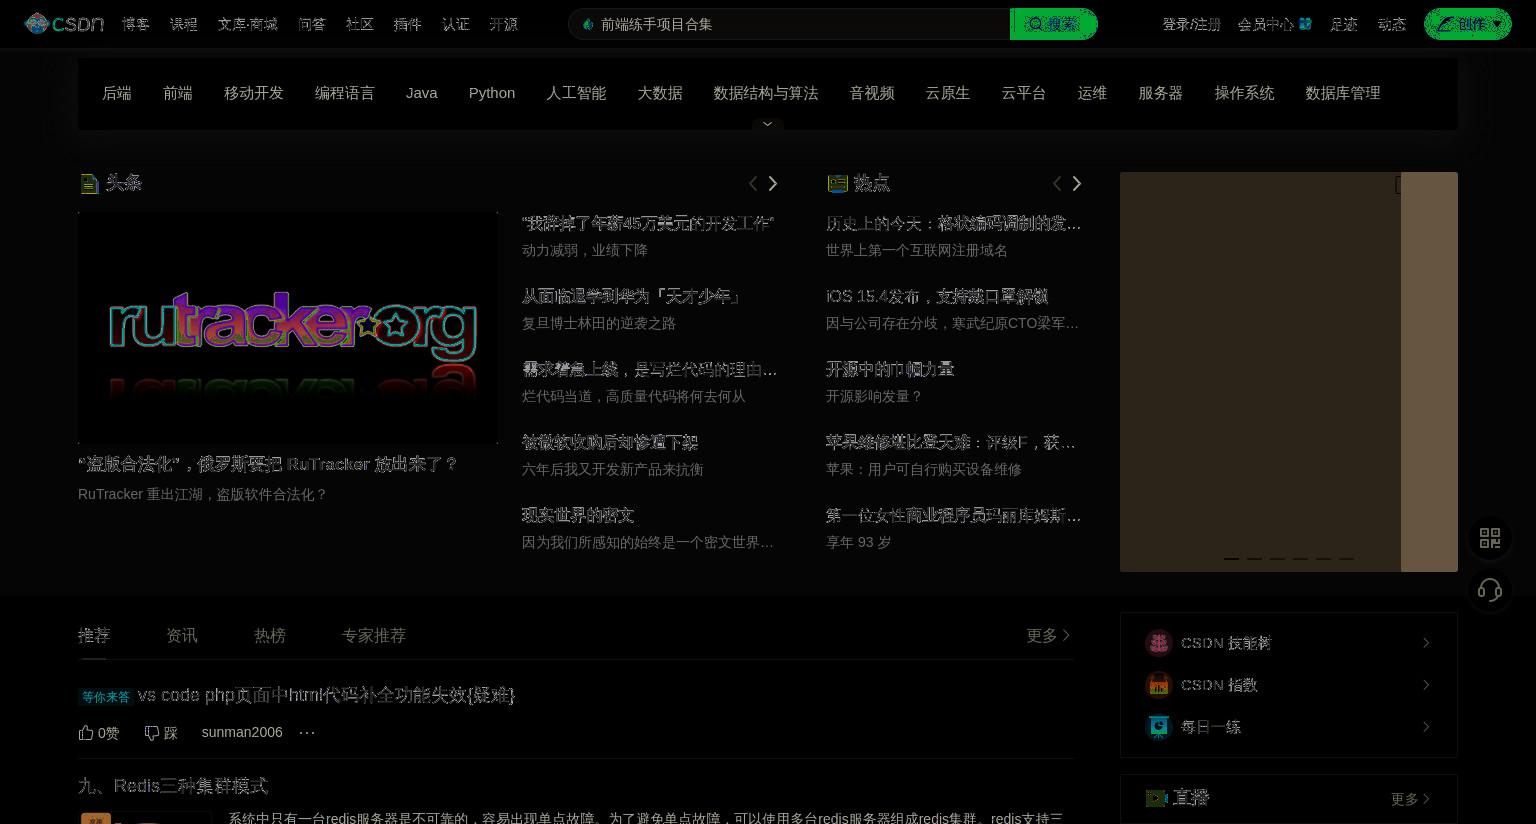Image resolution: width=1536 pixels, height=824 pixels.
Task: Open article iOS 15.4发布
Action: (937, 296)
